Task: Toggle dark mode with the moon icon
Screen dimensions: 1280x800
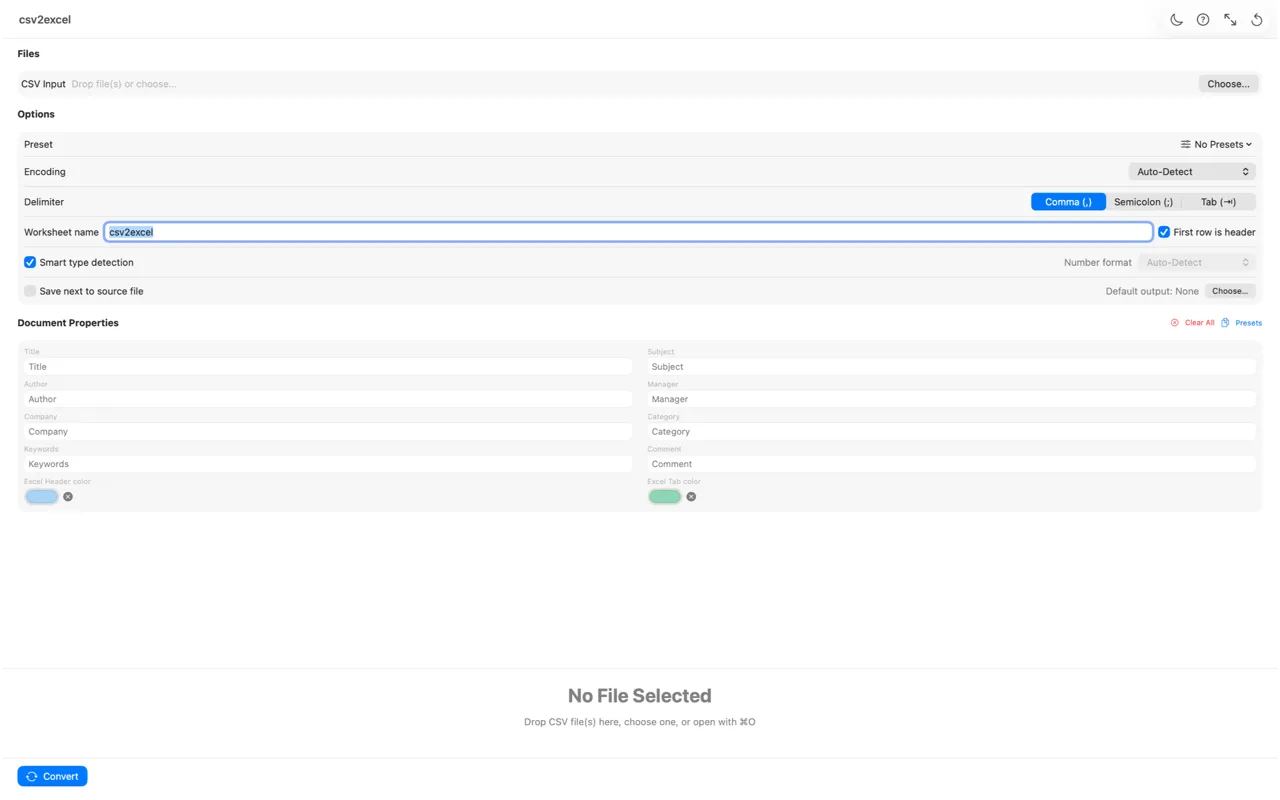Action: 1176,19
